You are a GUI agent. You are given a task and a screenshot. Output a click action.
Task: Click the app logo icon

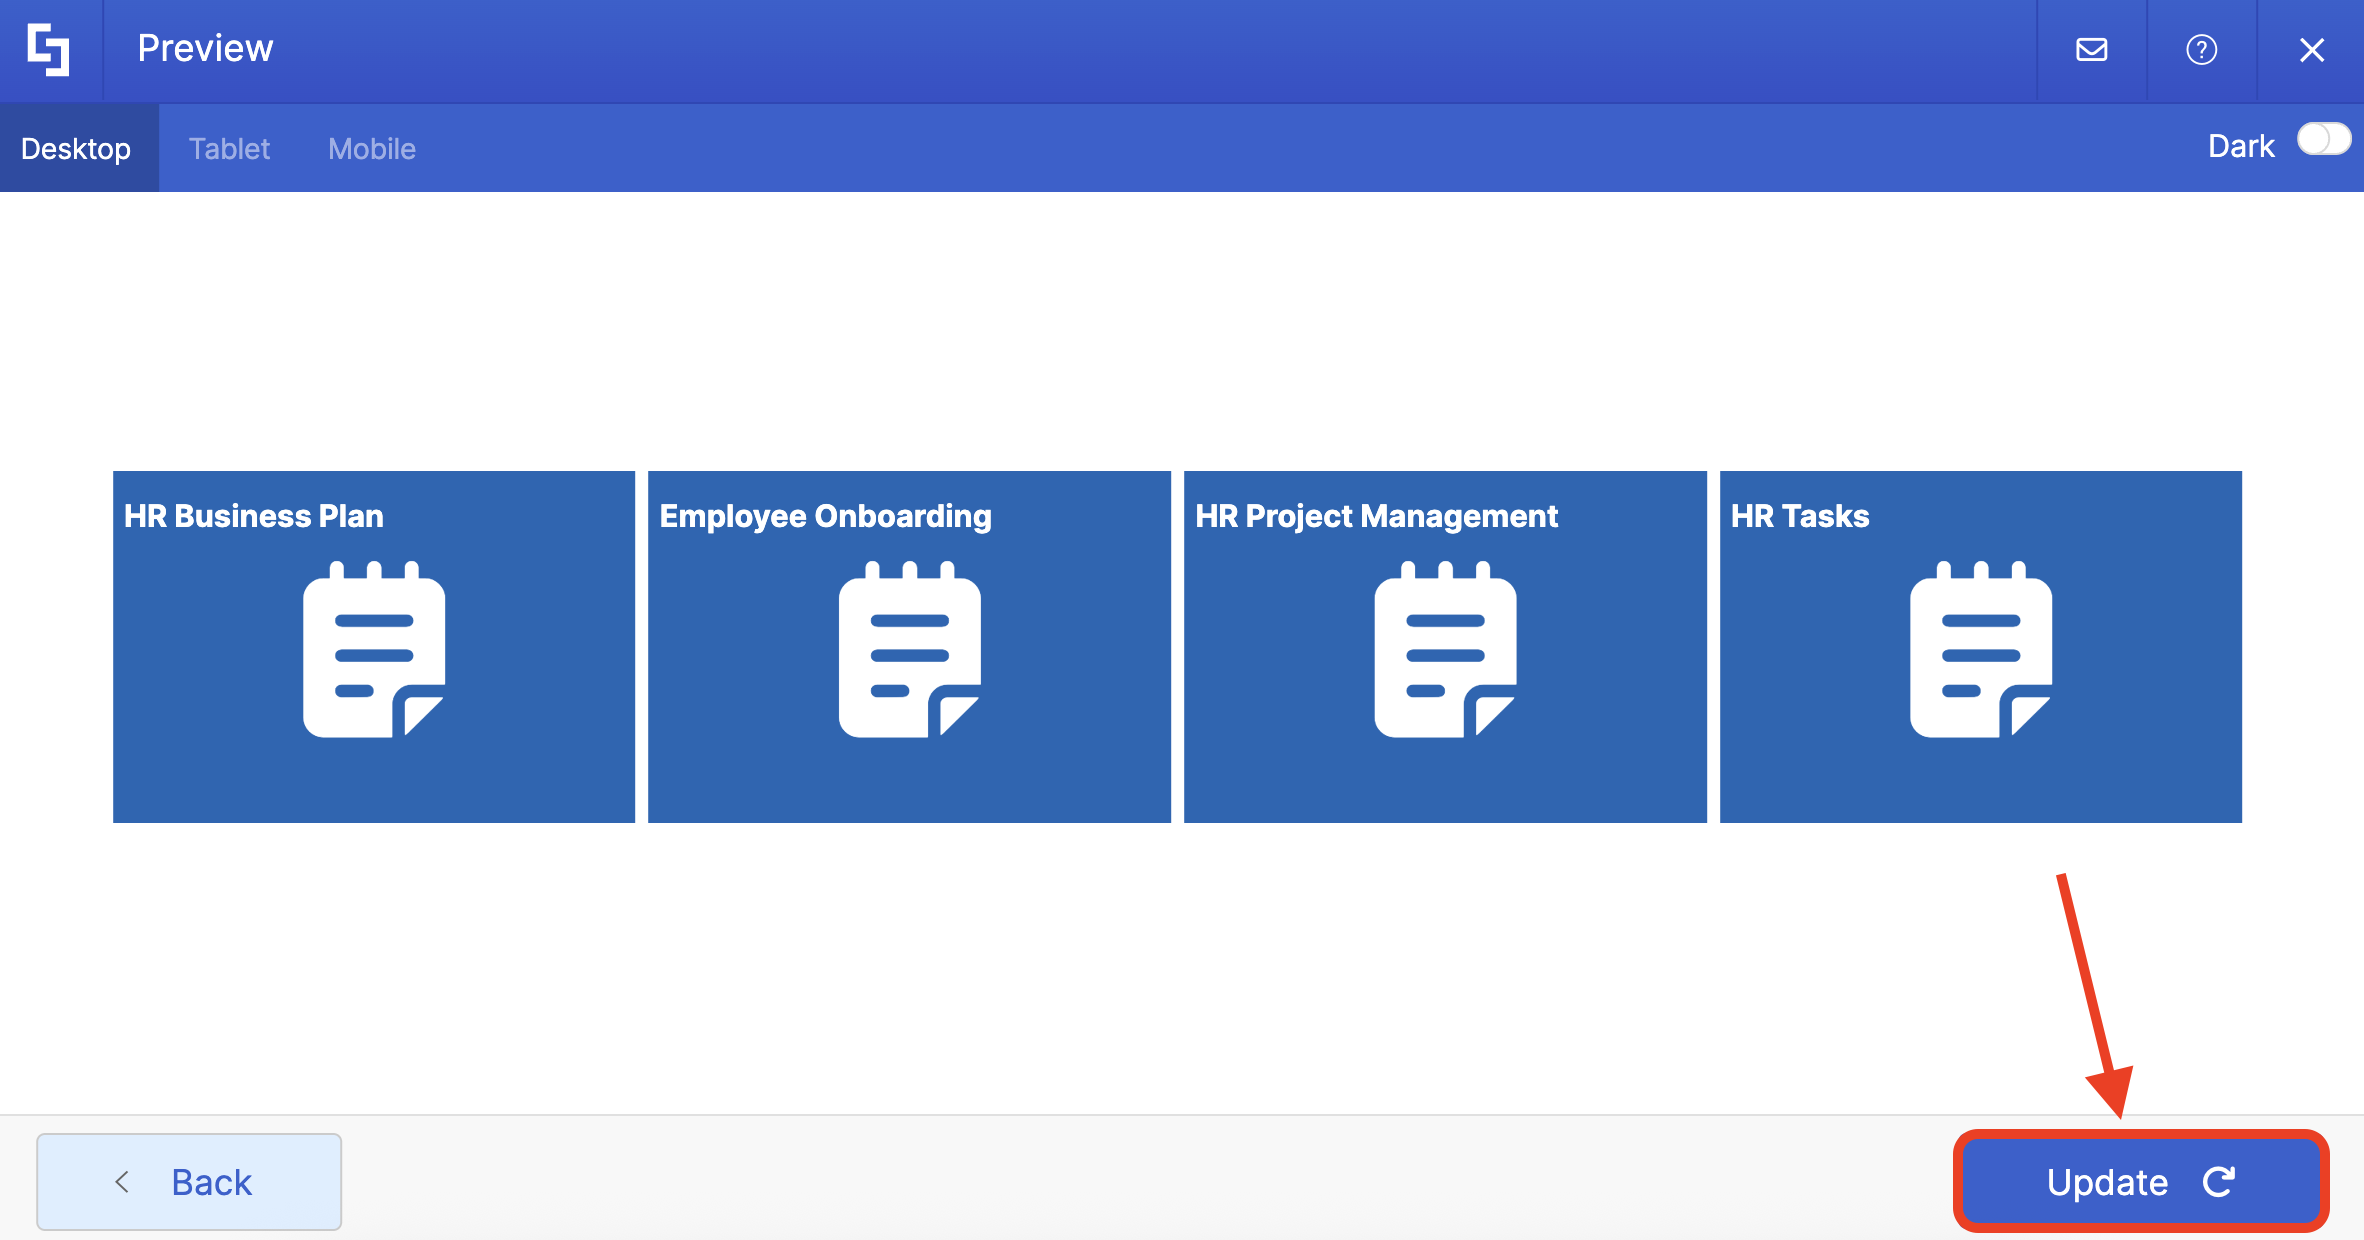click(48, 50)
